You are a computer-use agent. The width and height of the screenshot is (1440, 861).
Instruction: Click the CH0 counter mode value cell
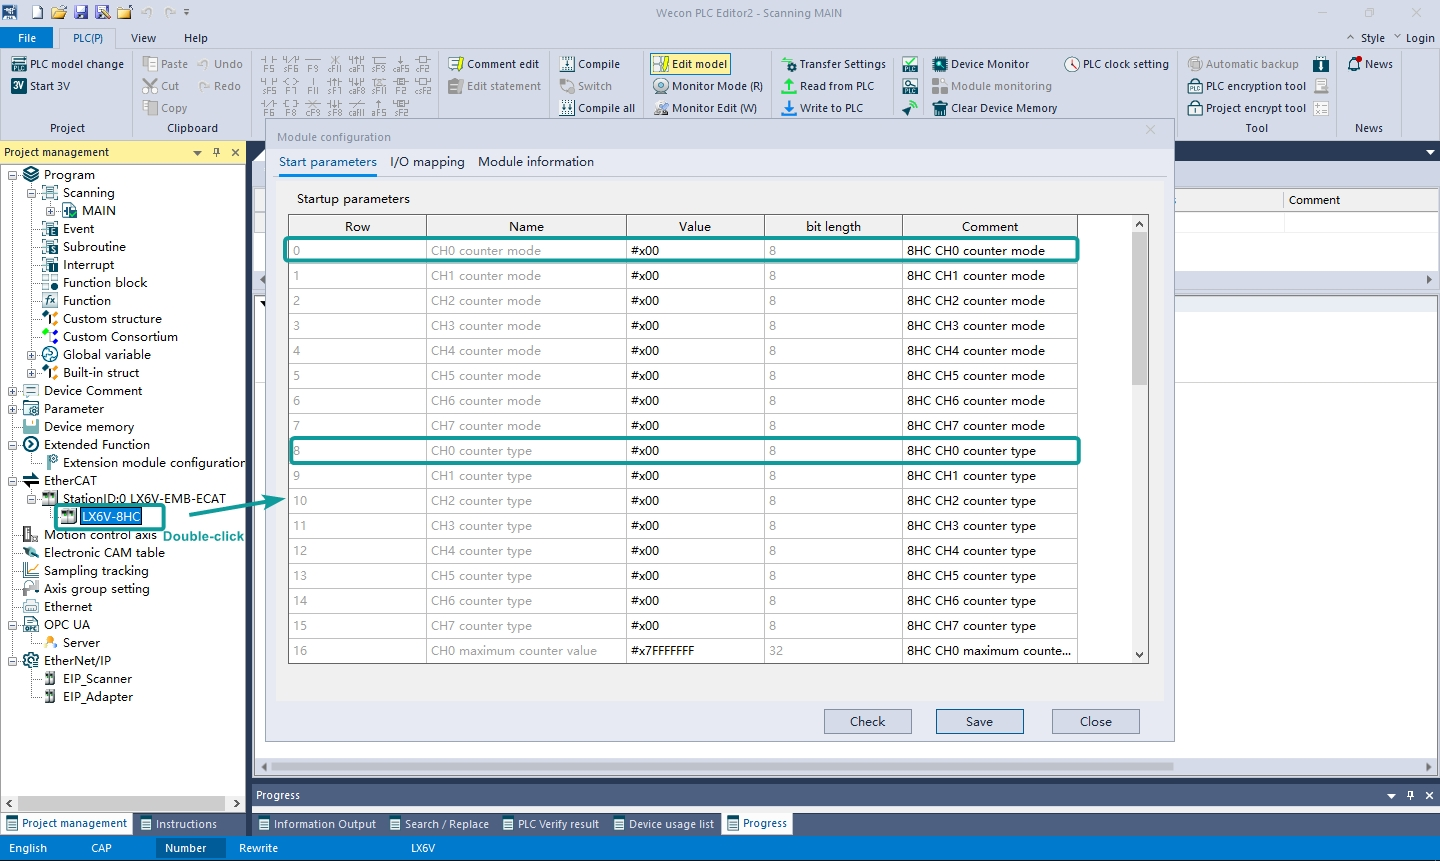695,251
